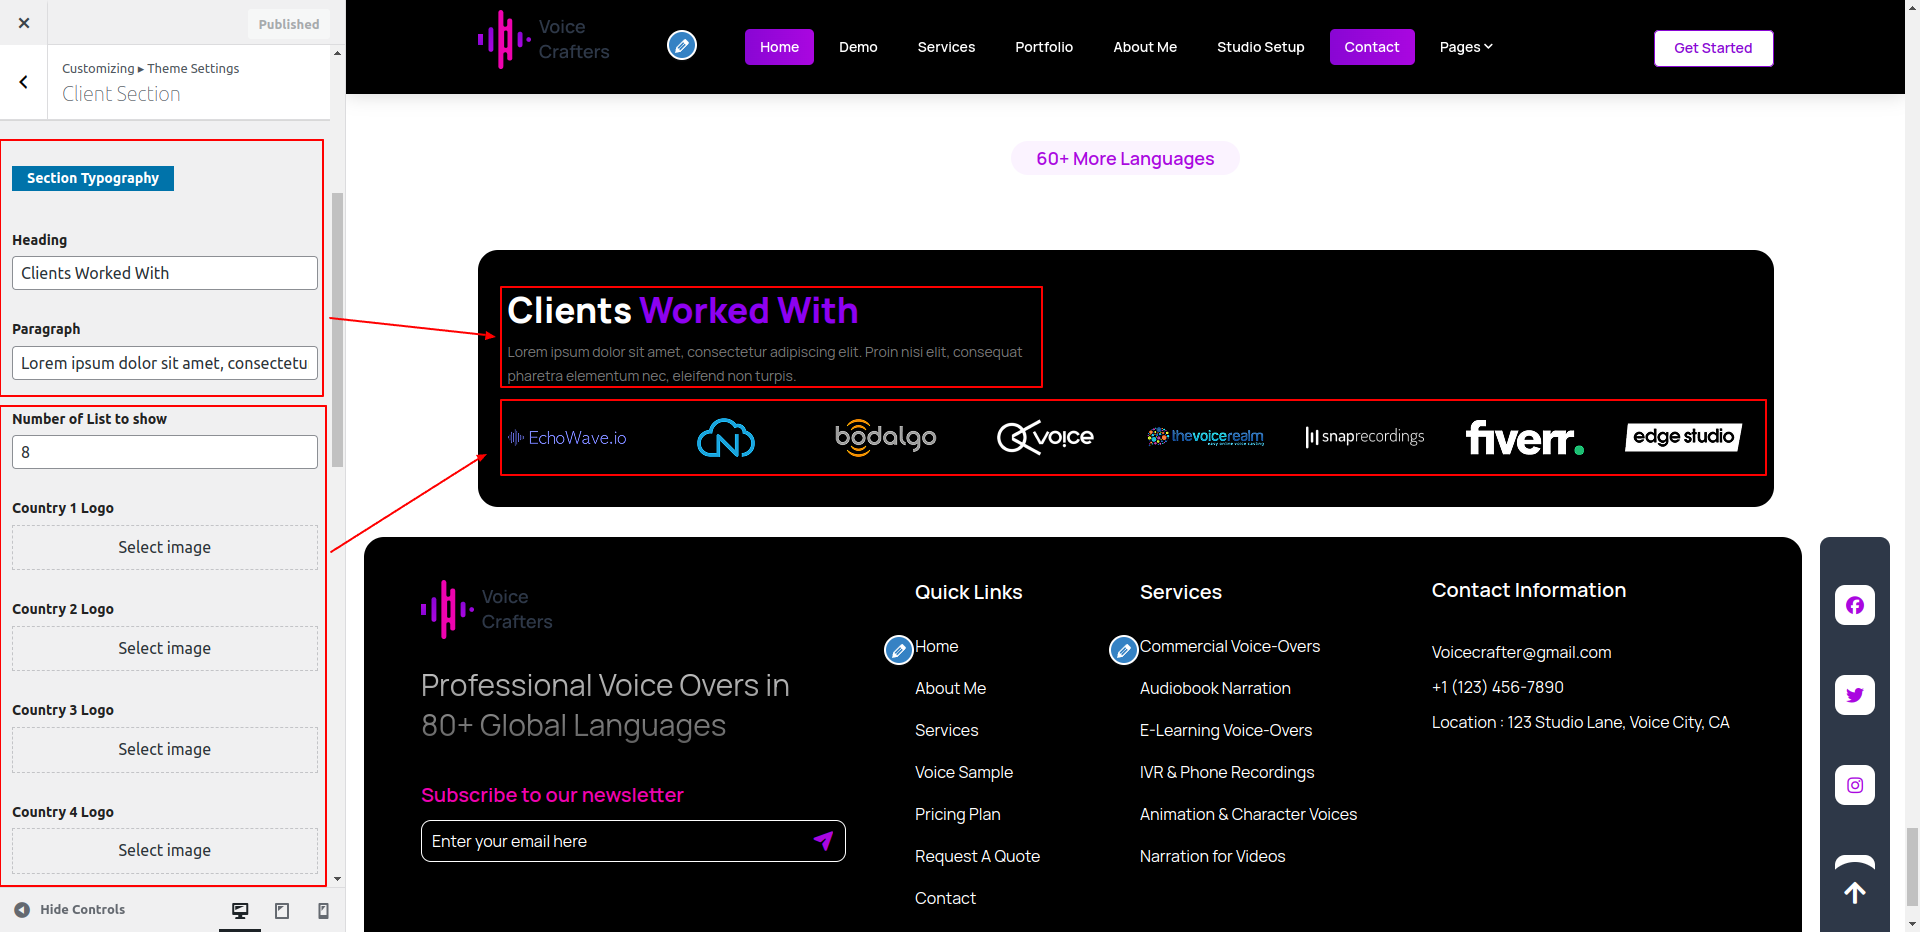Click the customizer panel vertical scrollbar
The height and width of the screenshot is (932, 1920).
coord(338,330)
